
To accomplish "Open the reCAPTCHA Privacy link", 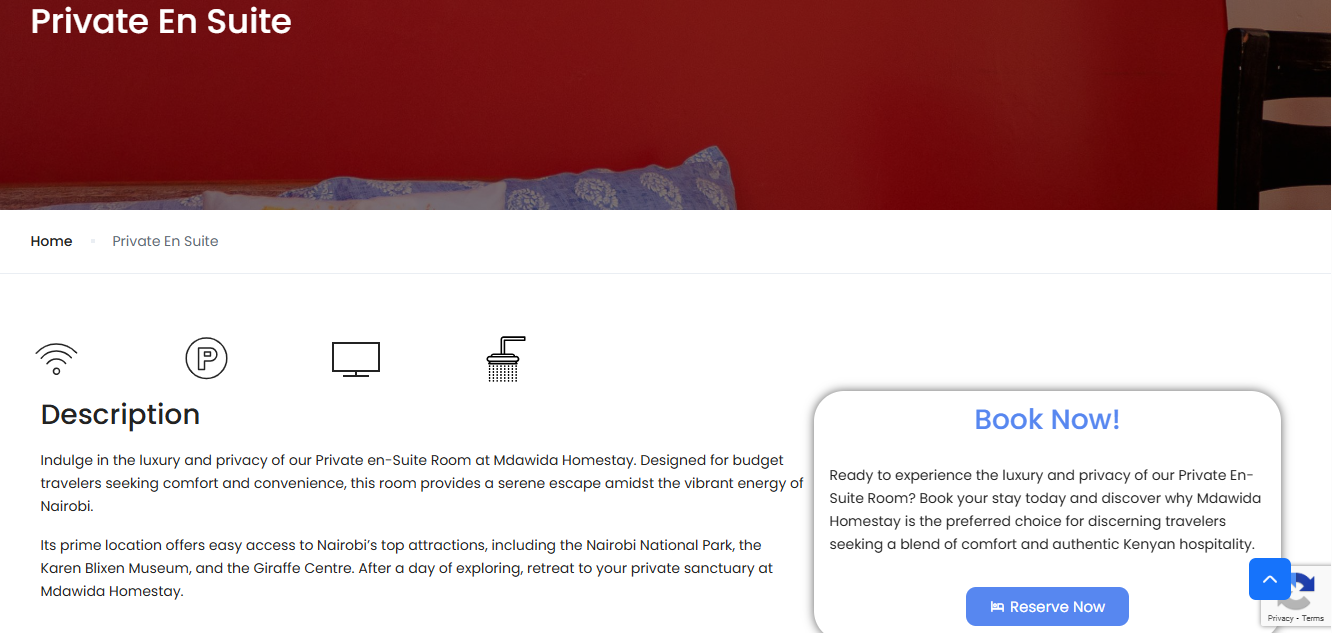I will [x=1280, y=619].
